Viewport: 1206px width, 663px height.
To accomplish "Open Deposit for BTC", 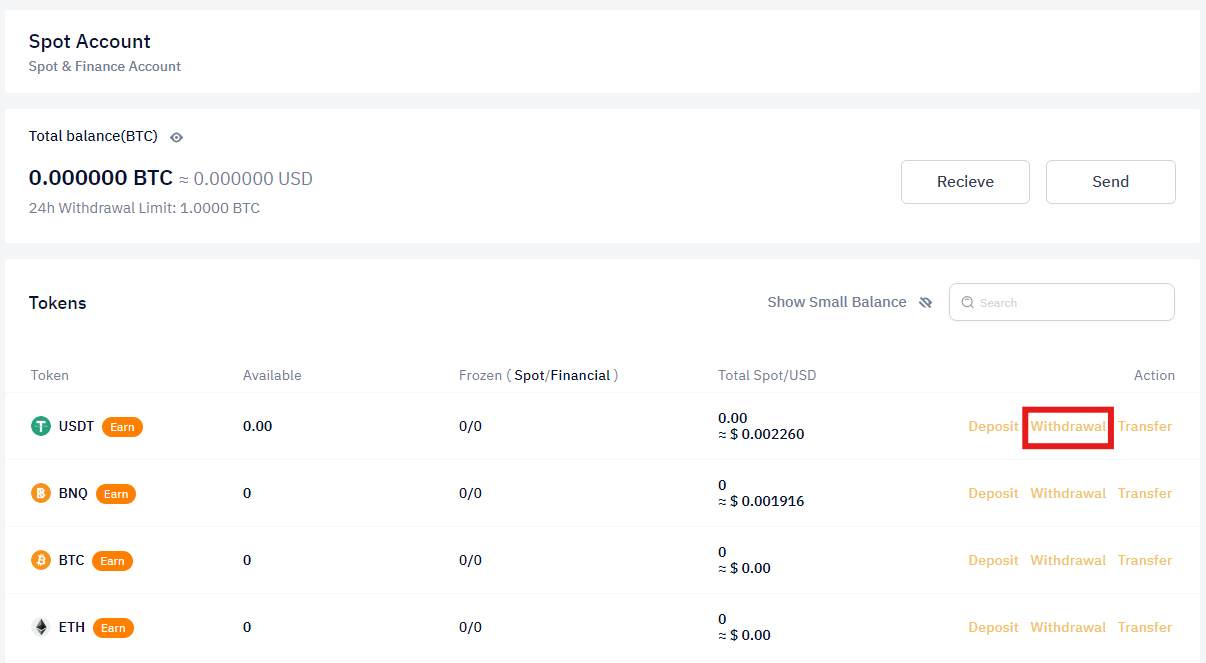I will [x=993, y=561].
